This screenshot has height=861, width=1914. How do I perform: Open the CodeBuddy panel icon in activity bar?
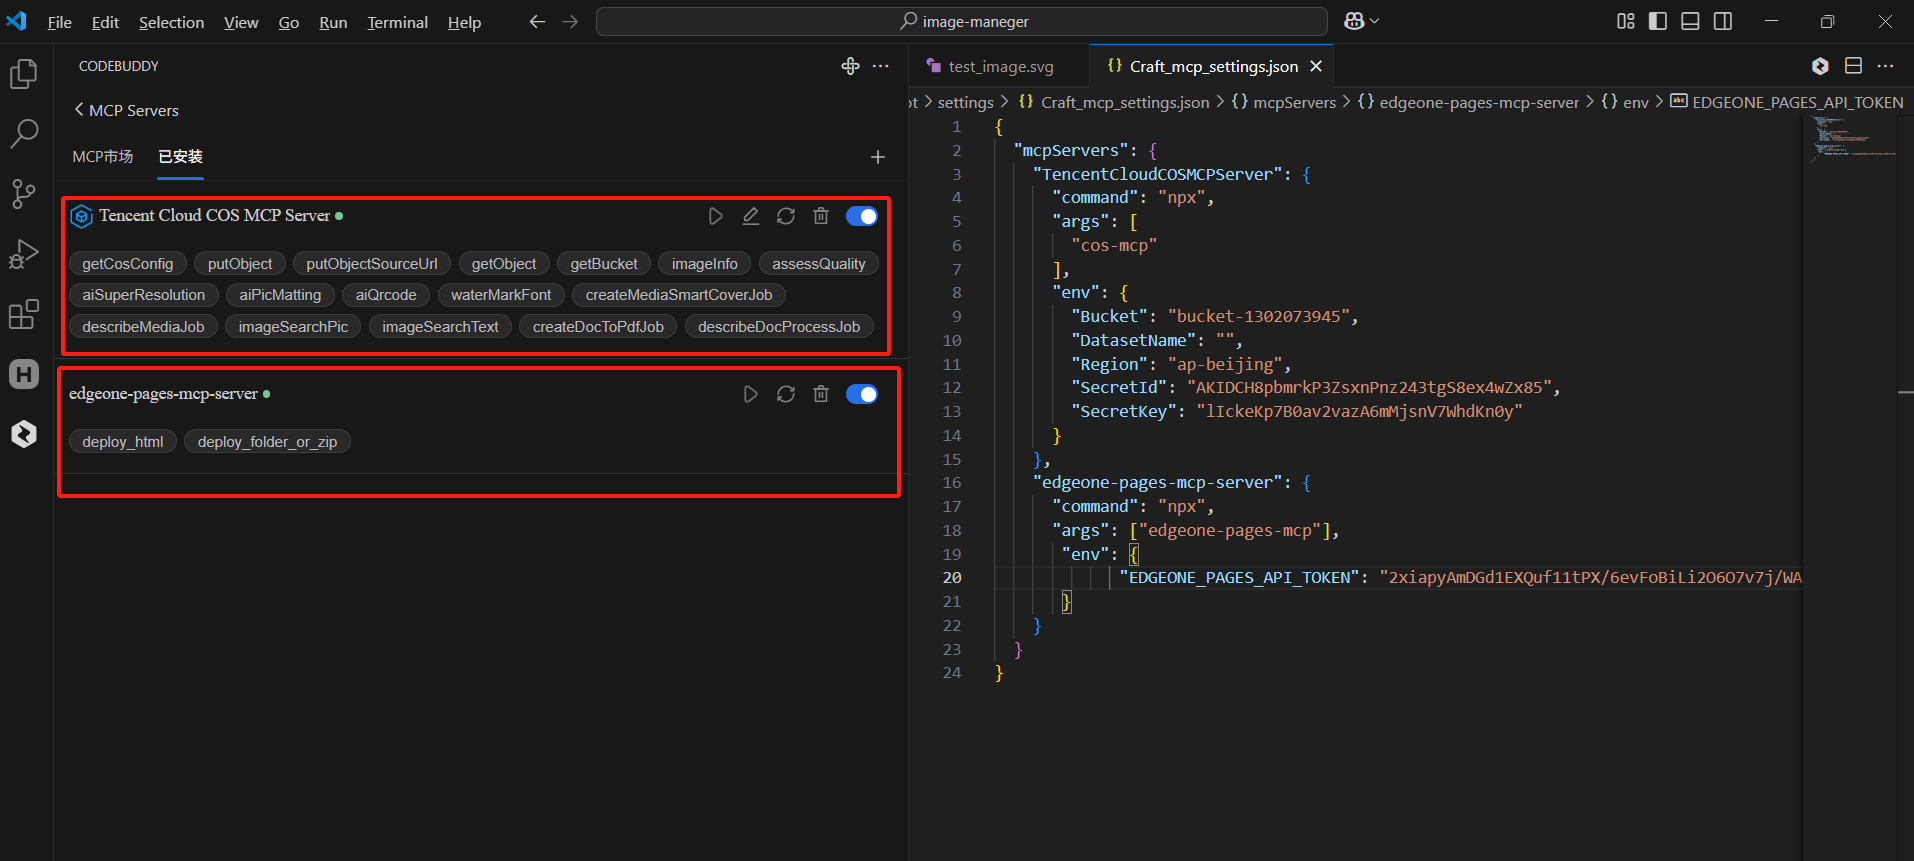24,434
